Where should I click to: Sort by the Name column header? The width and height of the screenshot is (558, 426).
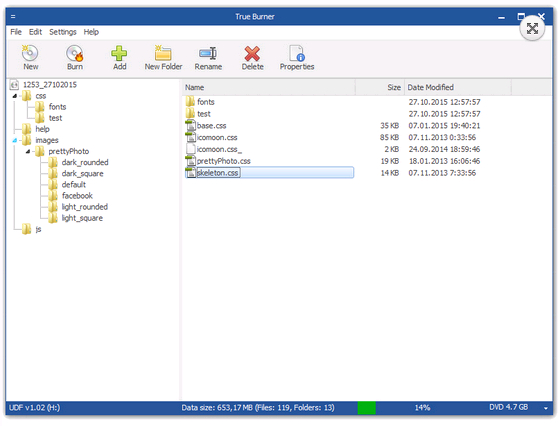[269, 87]
